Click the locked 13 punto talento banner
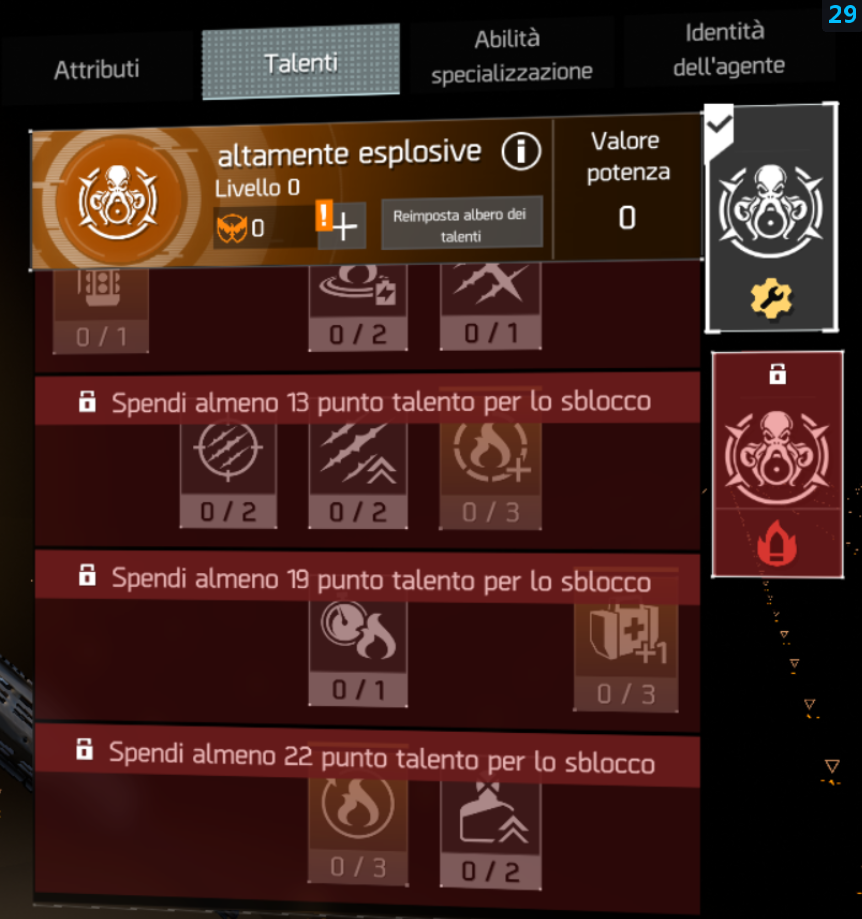Image resolution: width=862 pixels, height=919 pixels. tap(367, 401)
